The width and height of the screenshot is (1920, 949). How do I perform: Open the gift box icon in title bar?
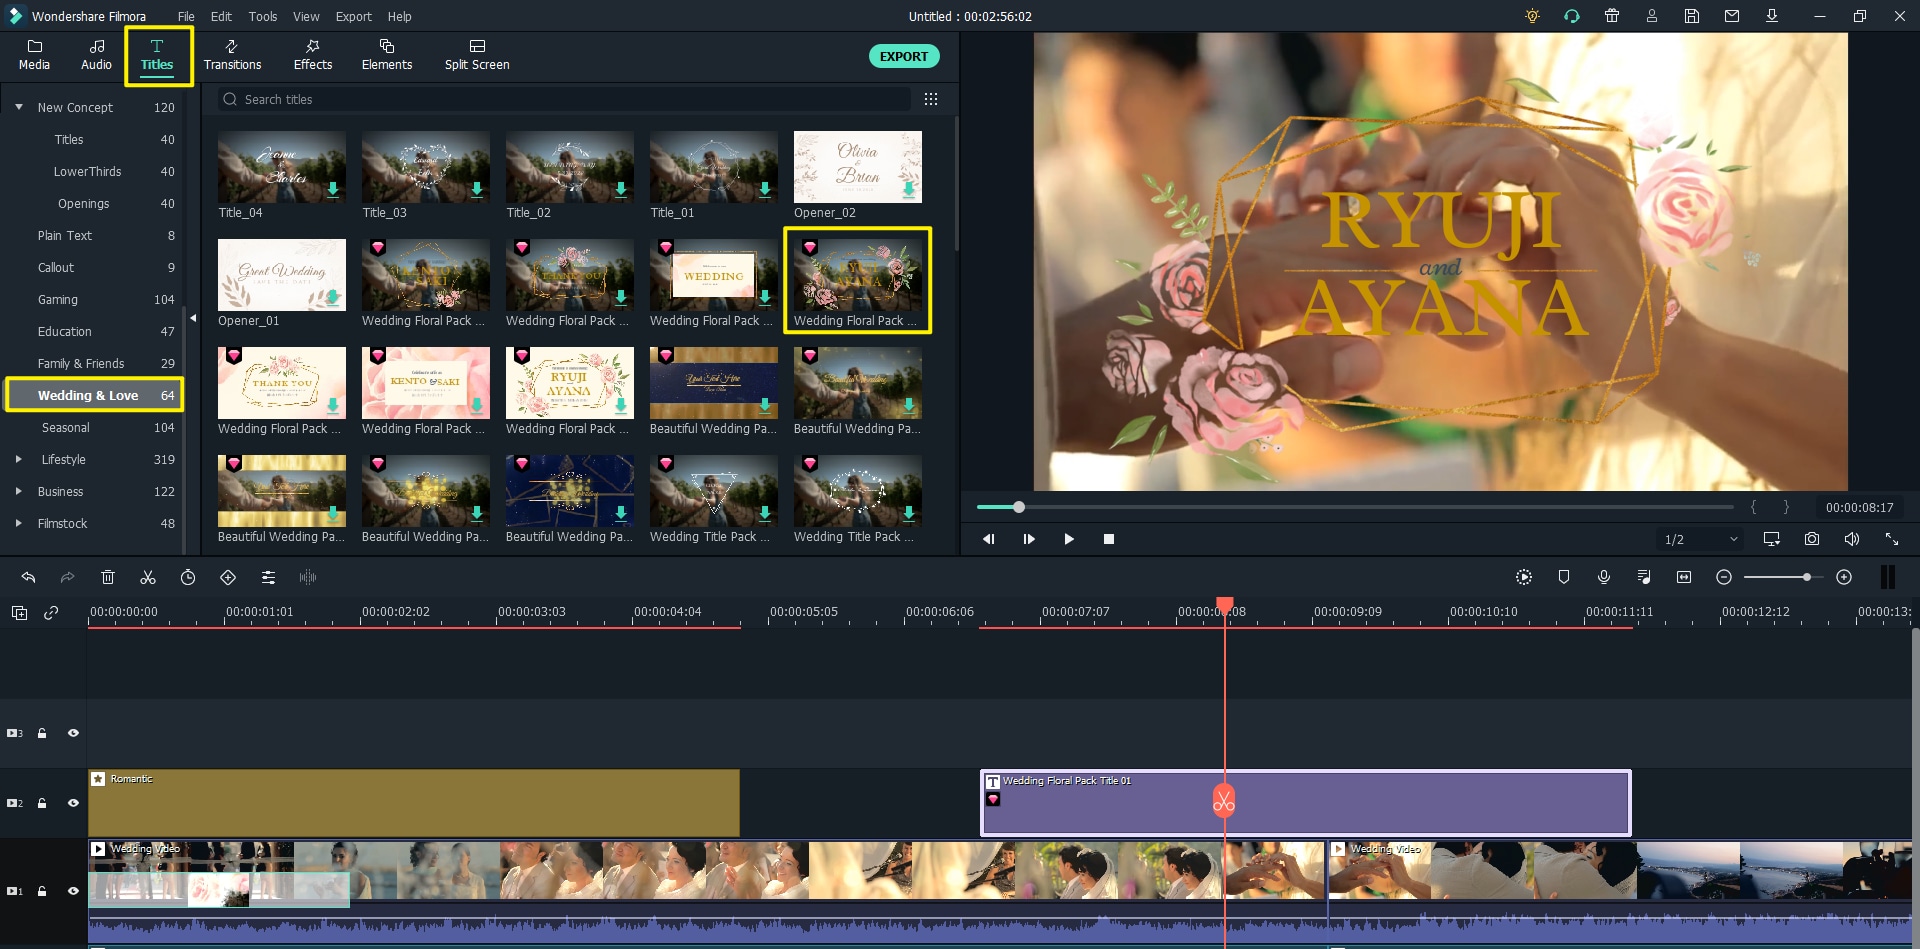point(1612,16)
